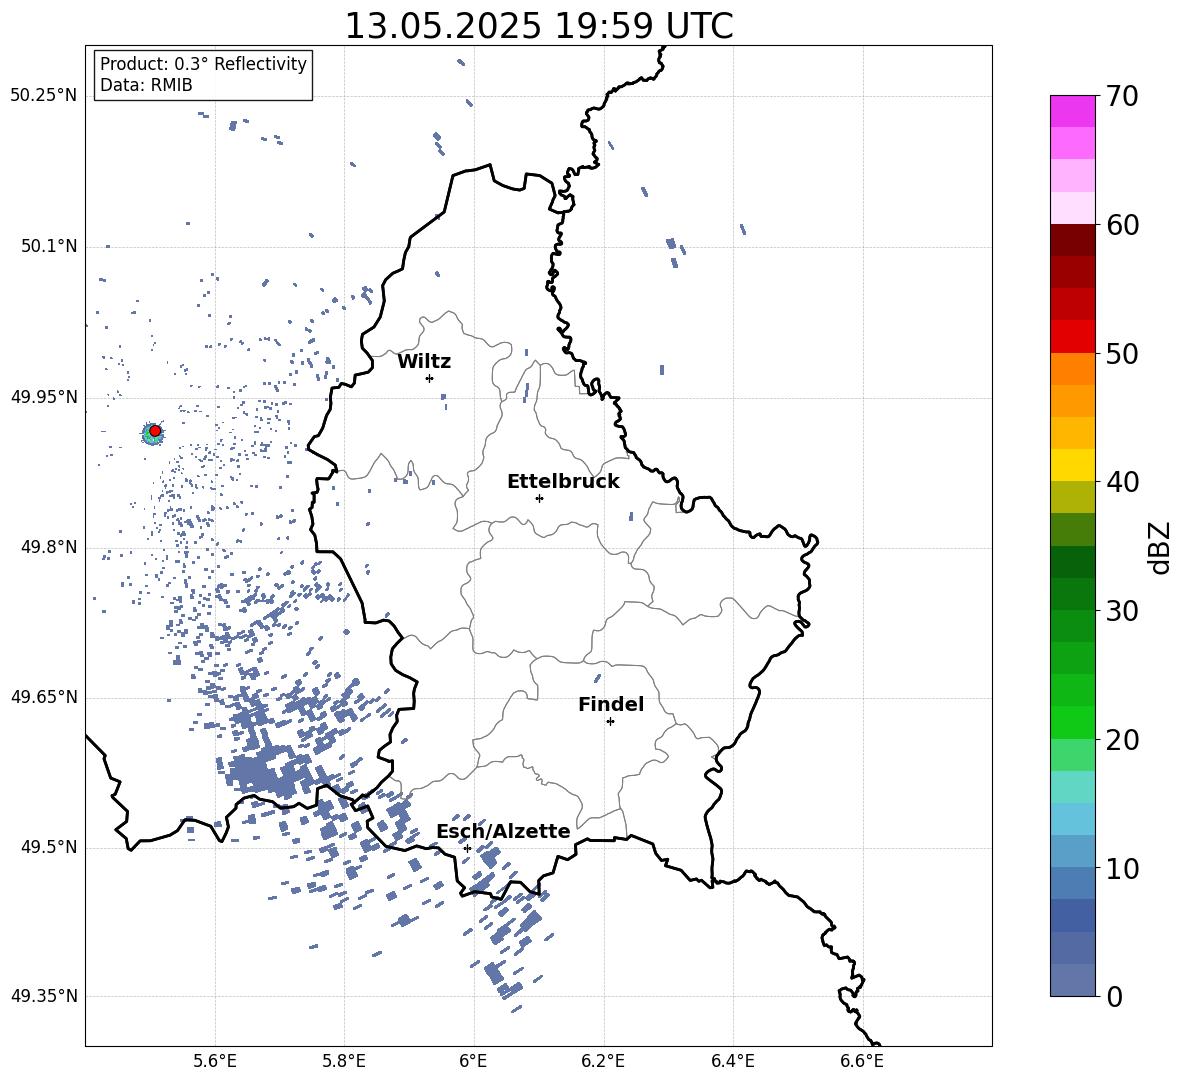1184x1081 pixels.
Task: Click the bright red swatch just above 50
Action: pos(1073,337)
